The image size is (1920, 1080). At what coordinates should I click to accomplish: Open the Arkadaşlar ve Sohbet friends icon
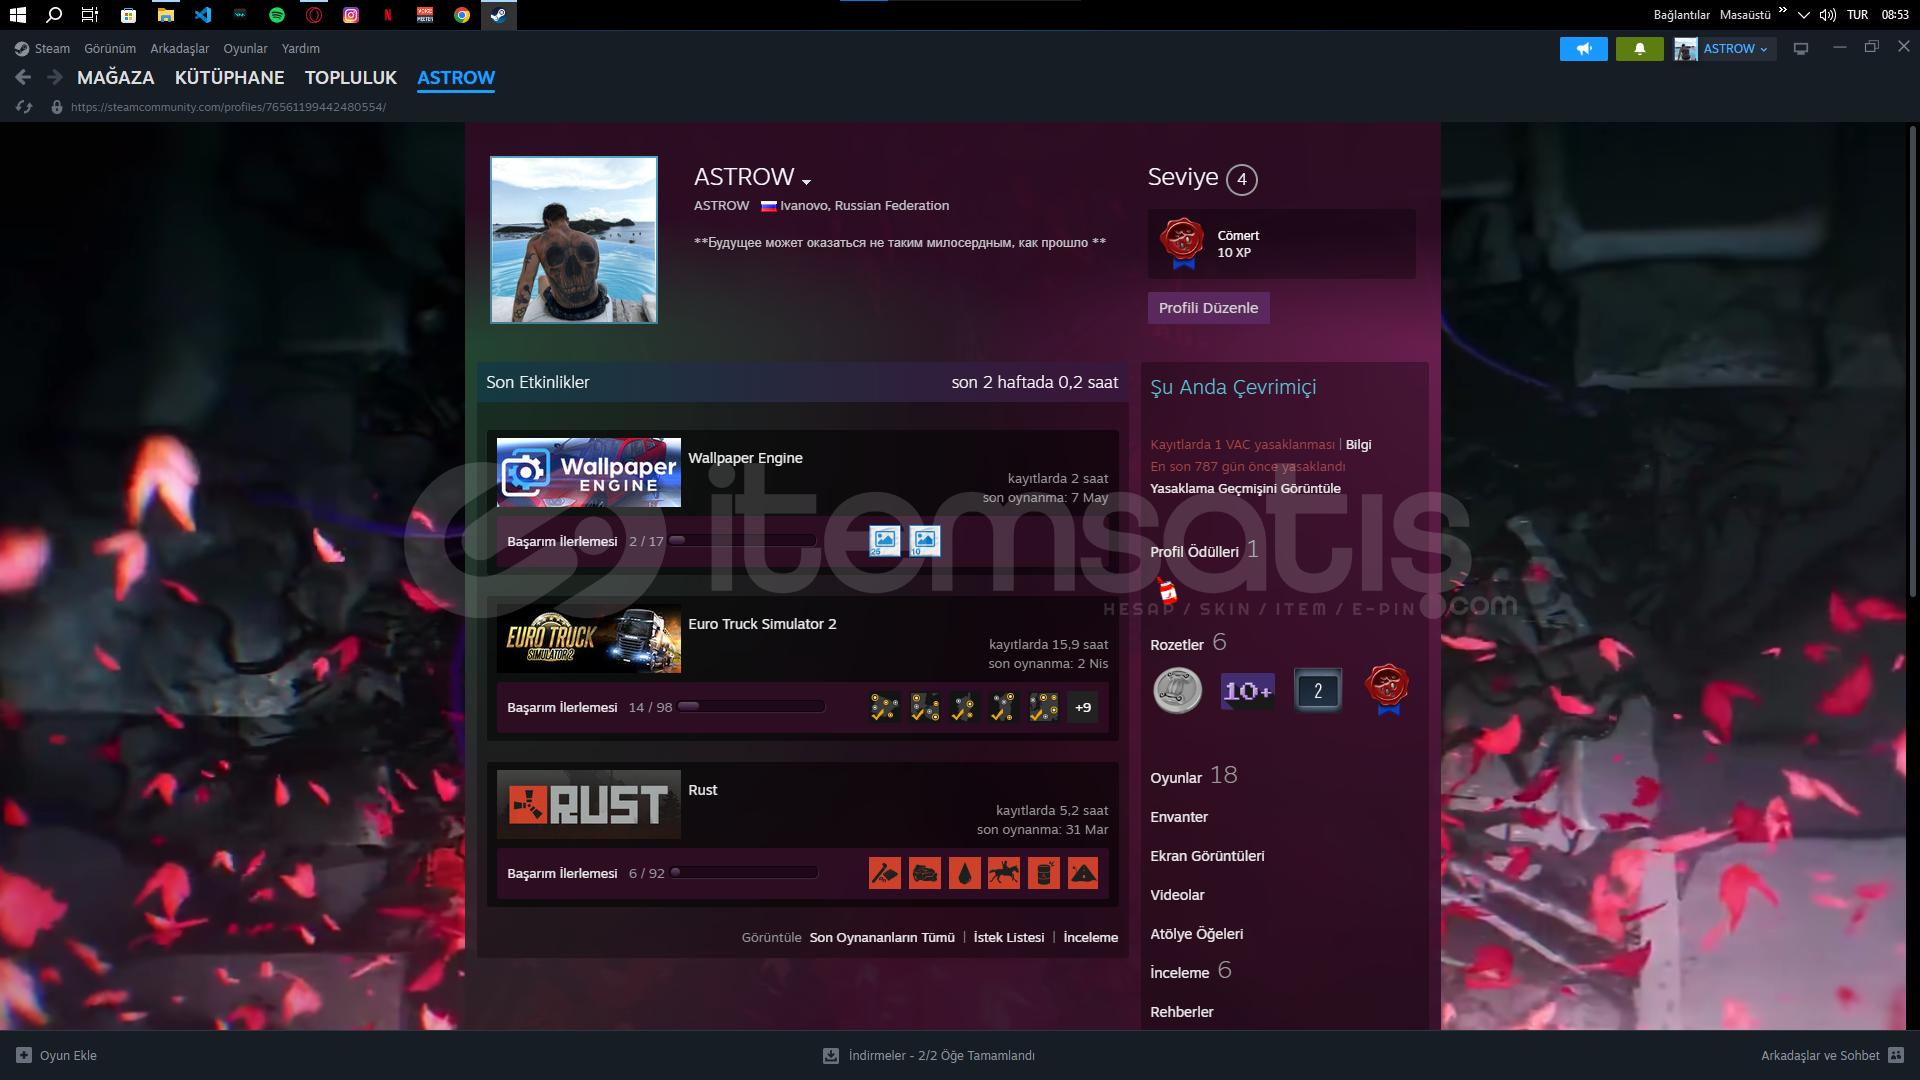[1896, 1055]
